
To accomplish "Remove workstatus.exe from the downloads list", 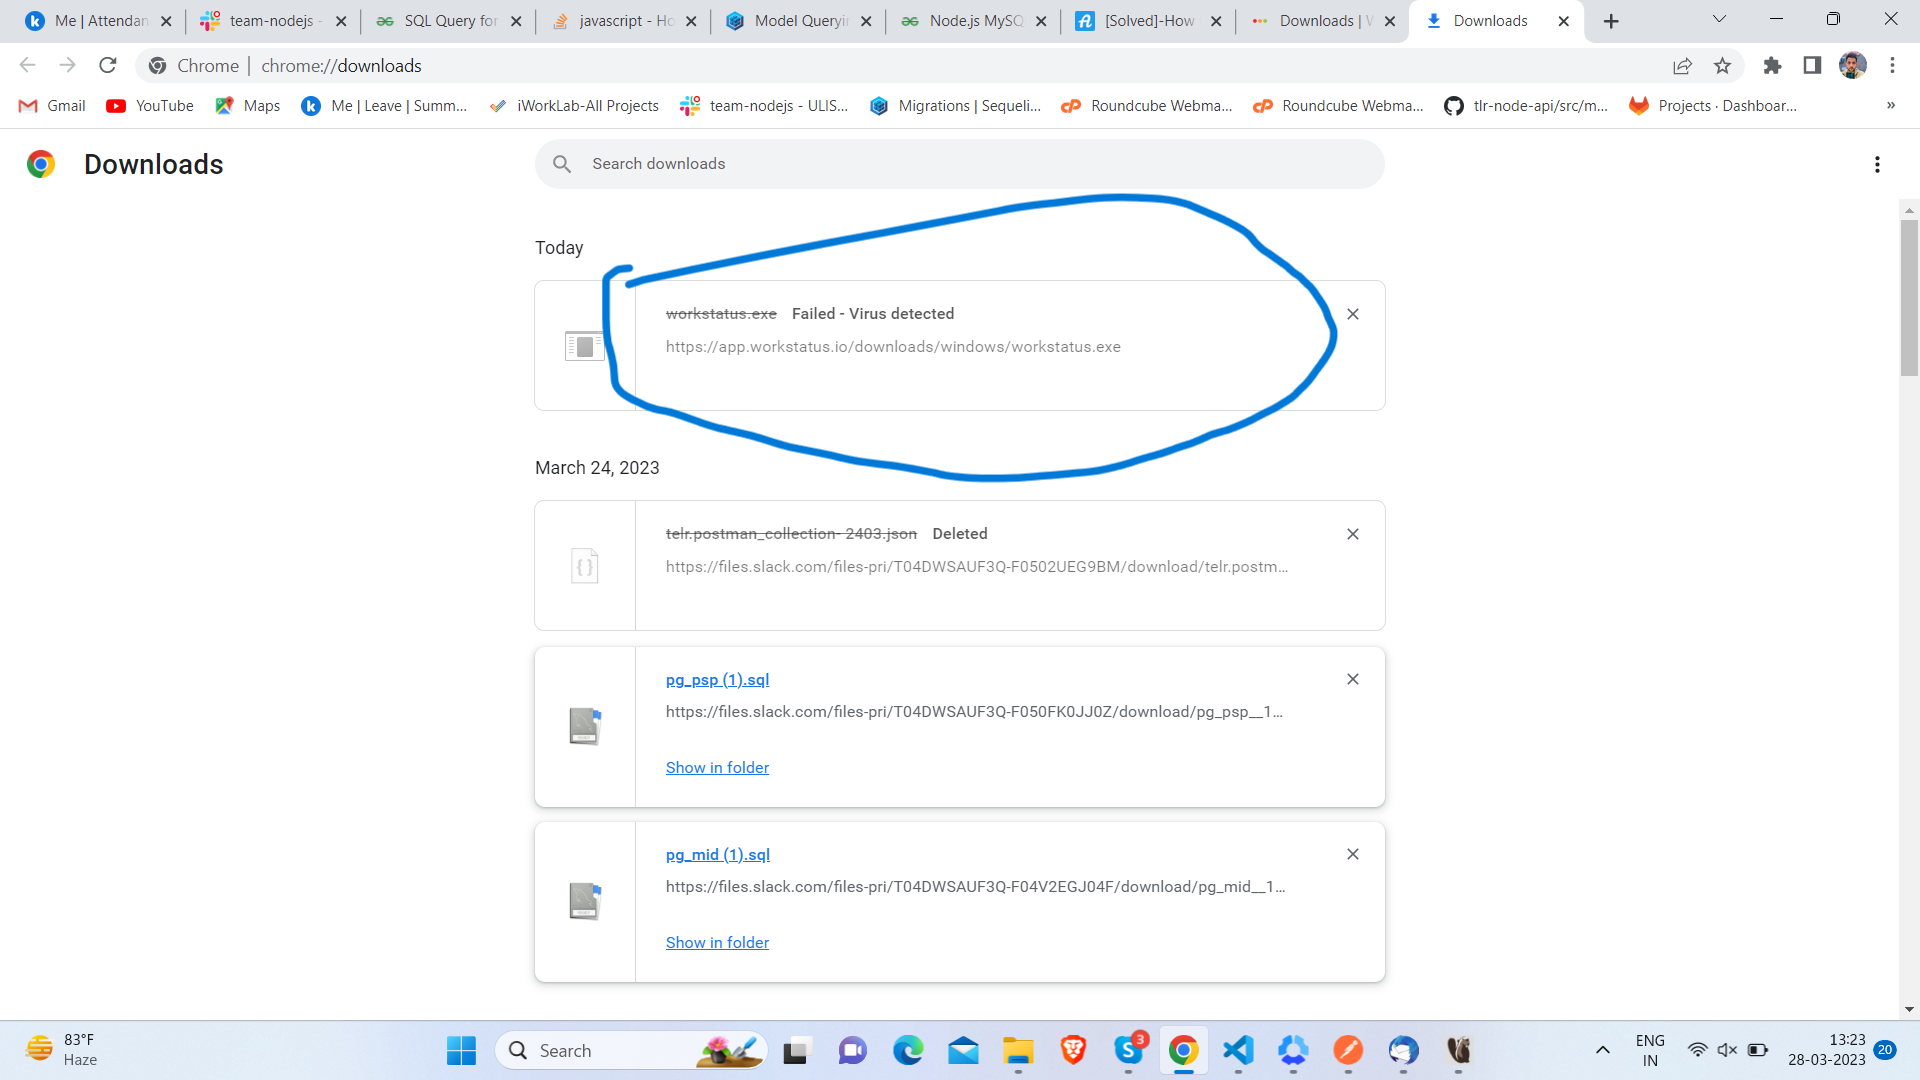I will point(1353,314).
